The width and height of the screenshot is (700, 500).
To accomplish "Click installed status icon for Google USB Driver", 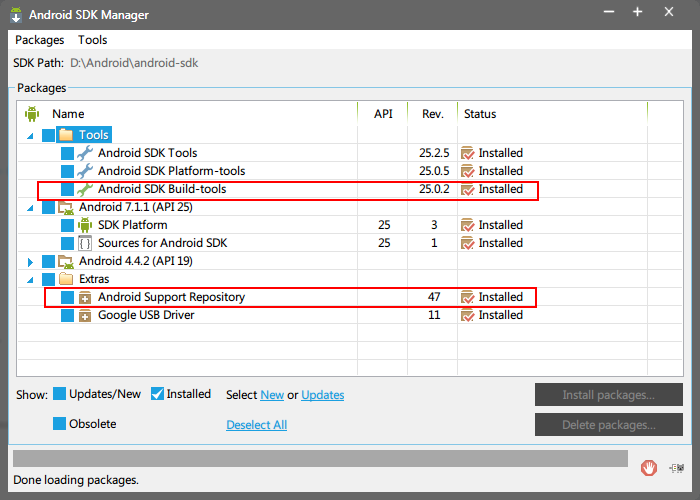I will click(x=467, y=315).
